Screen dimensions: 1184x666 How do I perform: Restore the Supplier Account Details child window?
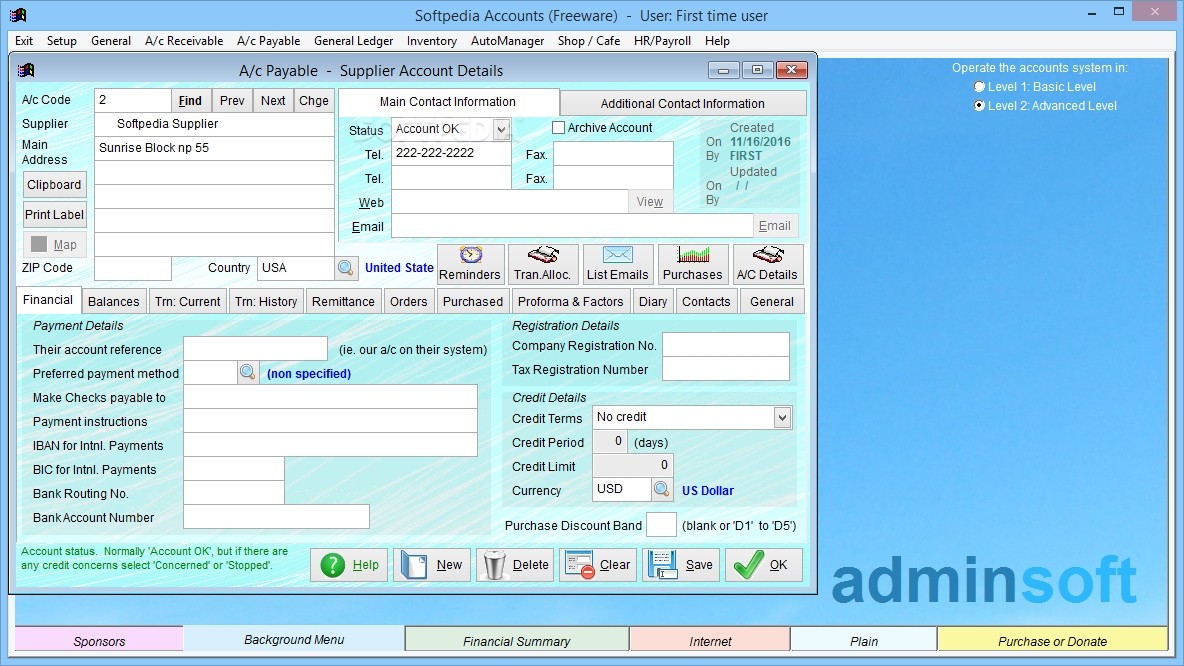[x=757, y=70]
